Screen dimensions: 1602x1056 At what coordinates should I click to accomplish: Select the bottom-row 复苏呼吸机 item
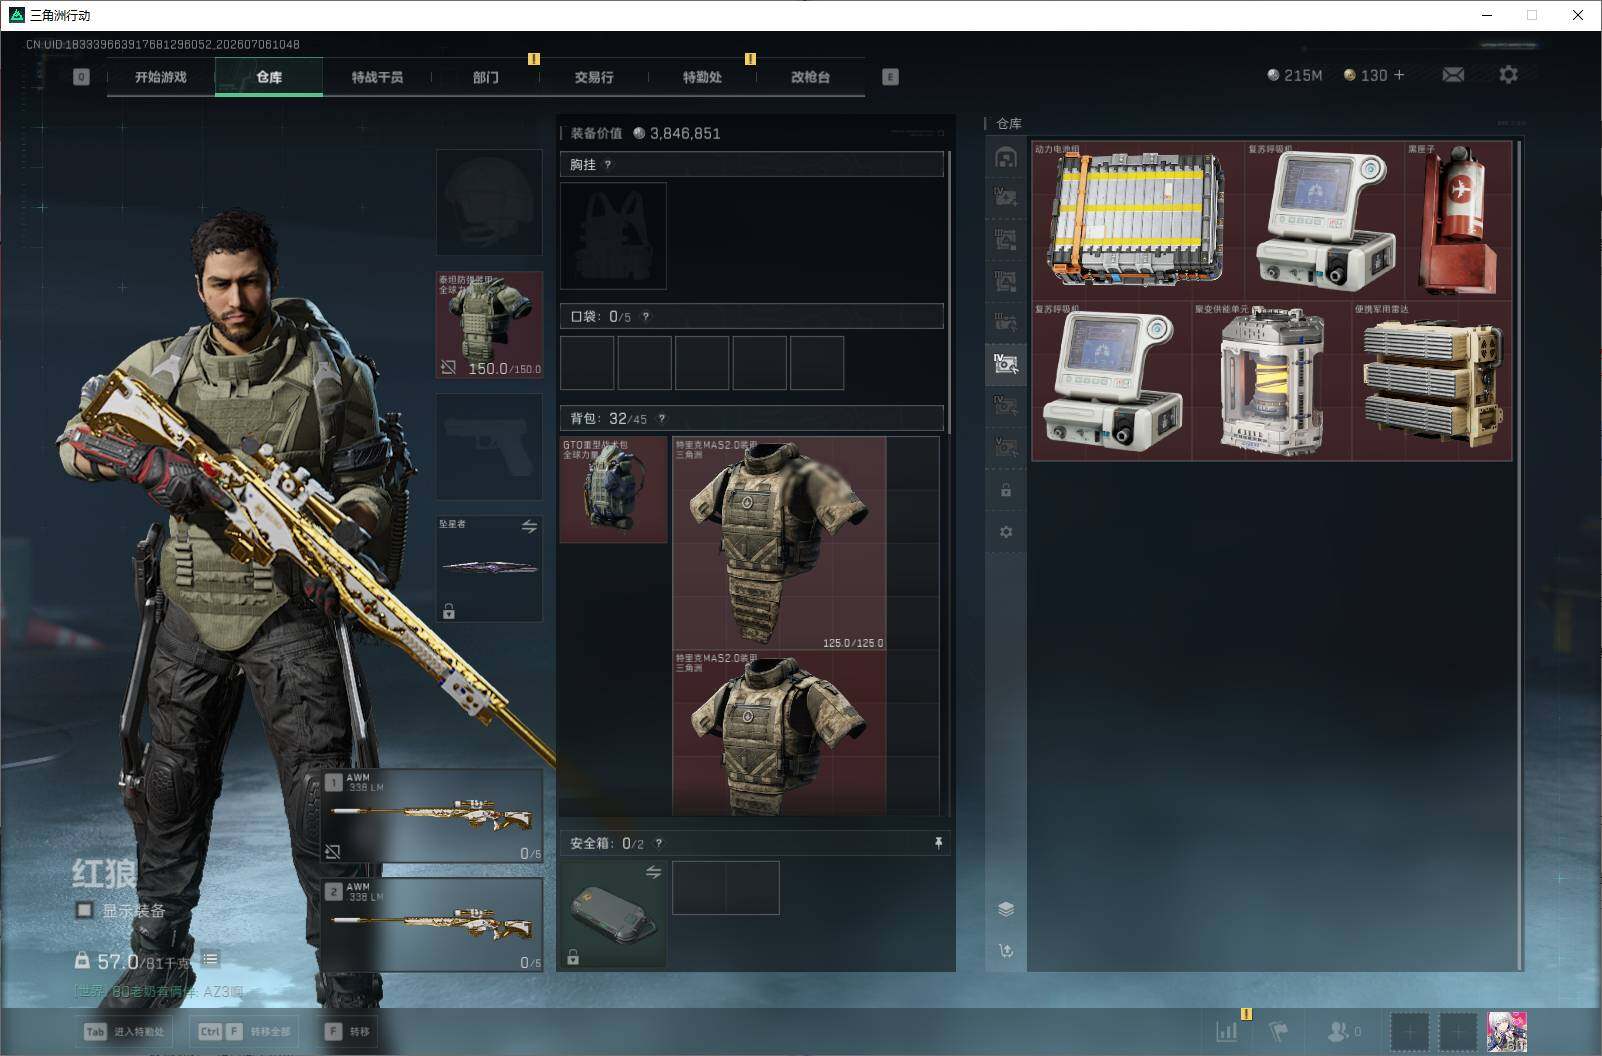pyautogui.click(x=1112, y=381)
